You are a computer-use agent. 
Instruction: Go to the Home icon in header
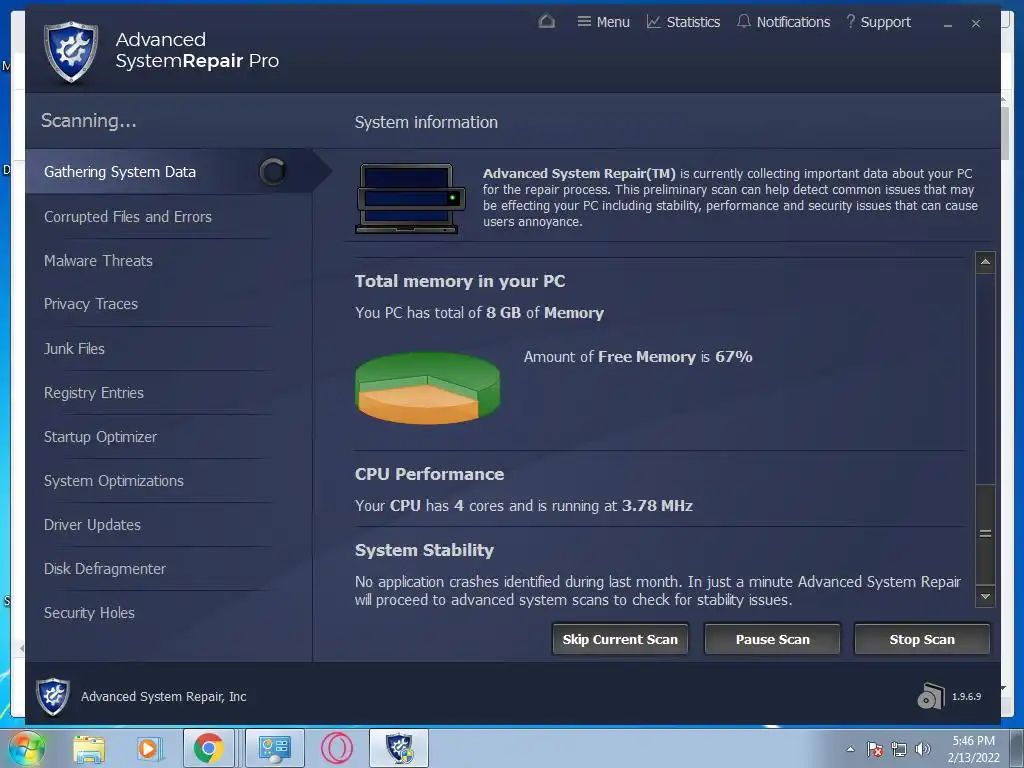tap(547, 22)
